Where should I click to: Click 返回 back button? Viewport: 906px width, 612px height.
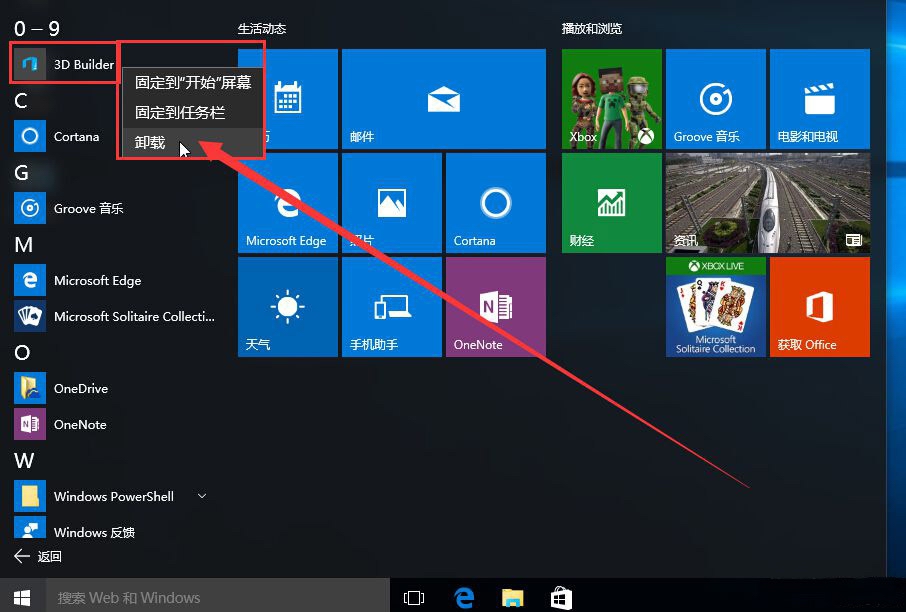pyautogui.click(x=38, y=556)
